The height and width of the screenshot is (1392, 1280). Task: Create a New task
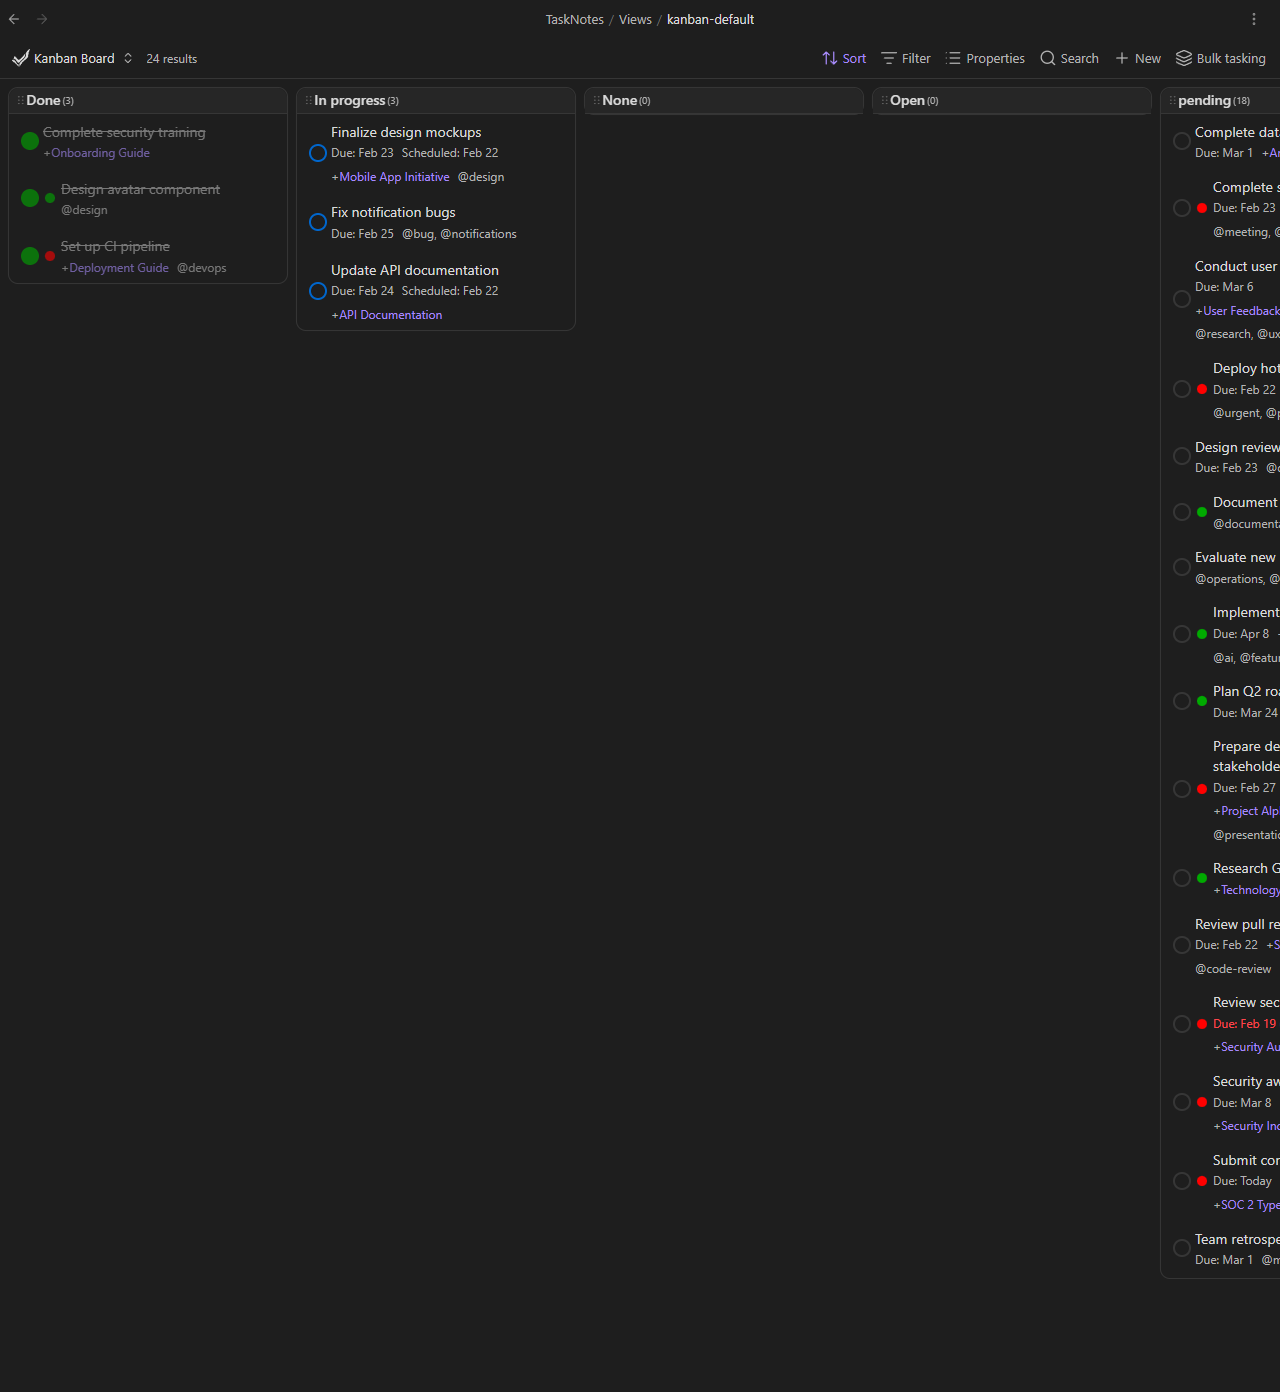pos(1137,58)
